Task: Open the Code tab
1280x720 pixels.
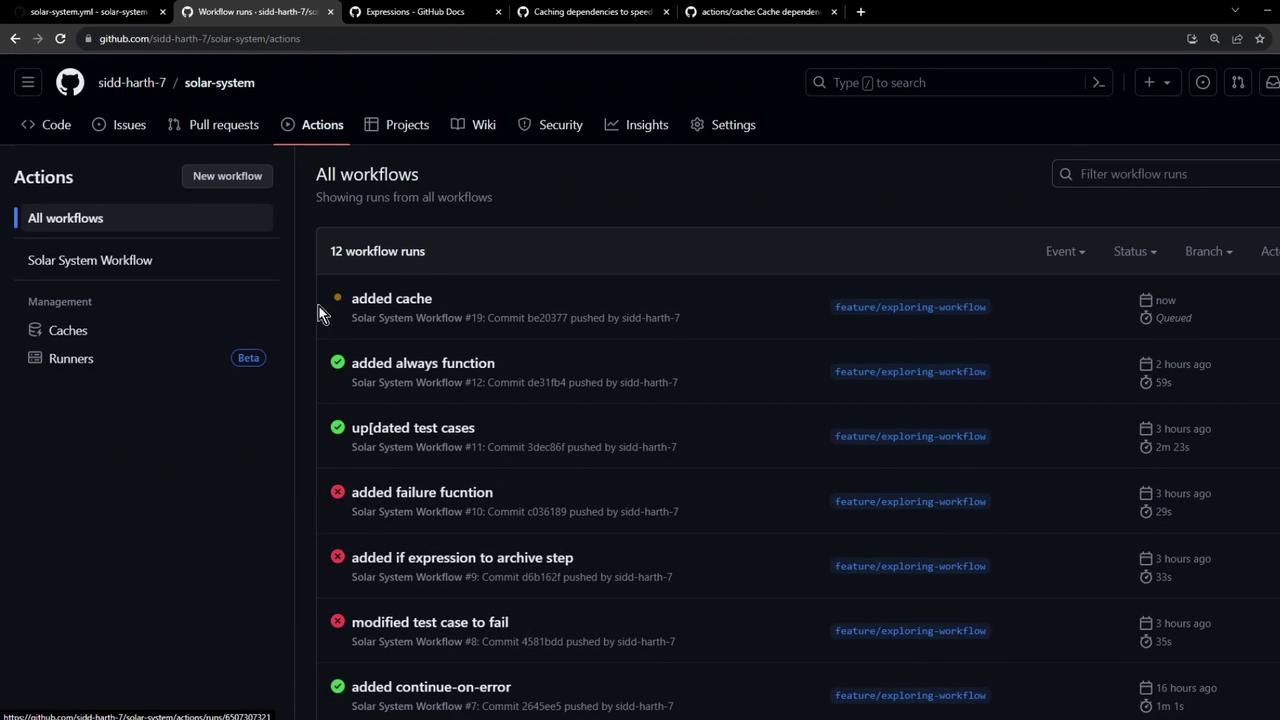Action: 46,125
